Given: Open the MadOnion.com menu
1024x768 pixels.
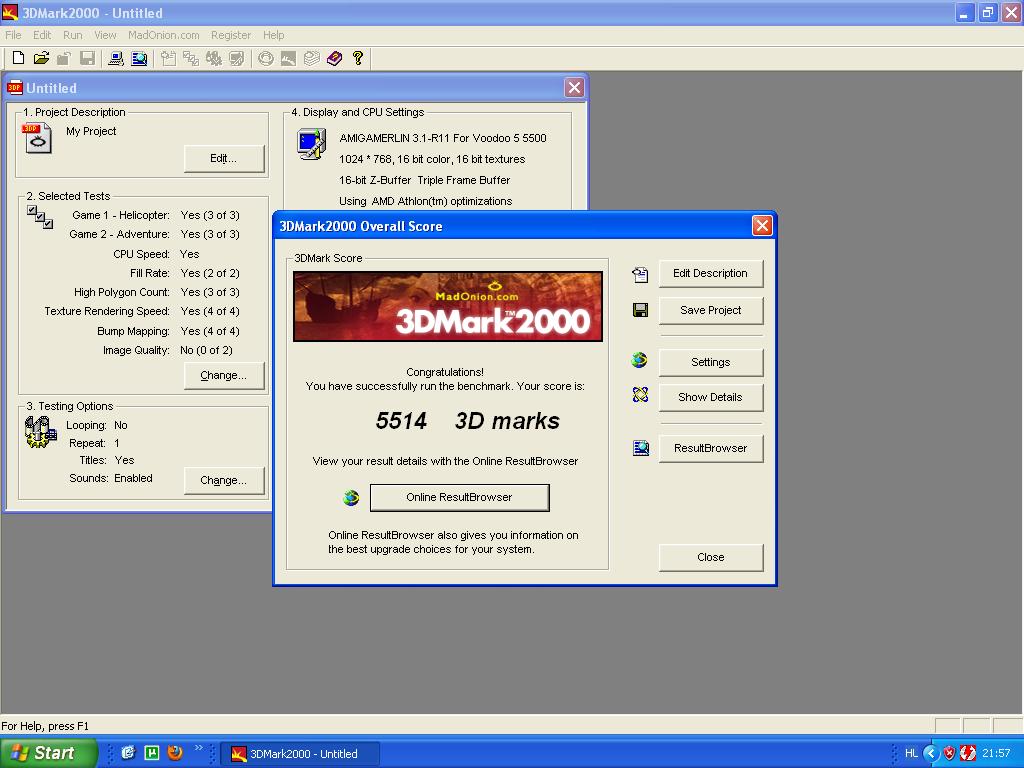Looking at the screenshot, I should [163, 35].
